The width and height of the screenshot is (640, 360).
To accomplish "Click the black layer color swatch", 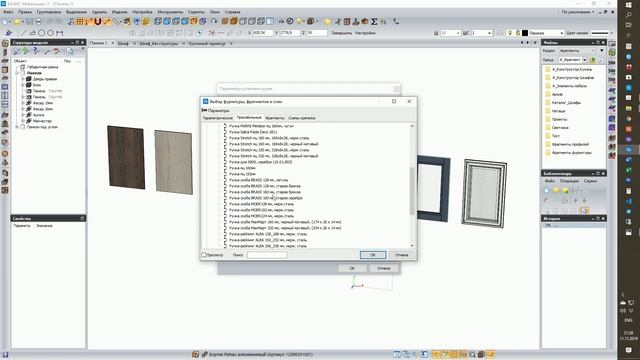I will click(525, 33).
